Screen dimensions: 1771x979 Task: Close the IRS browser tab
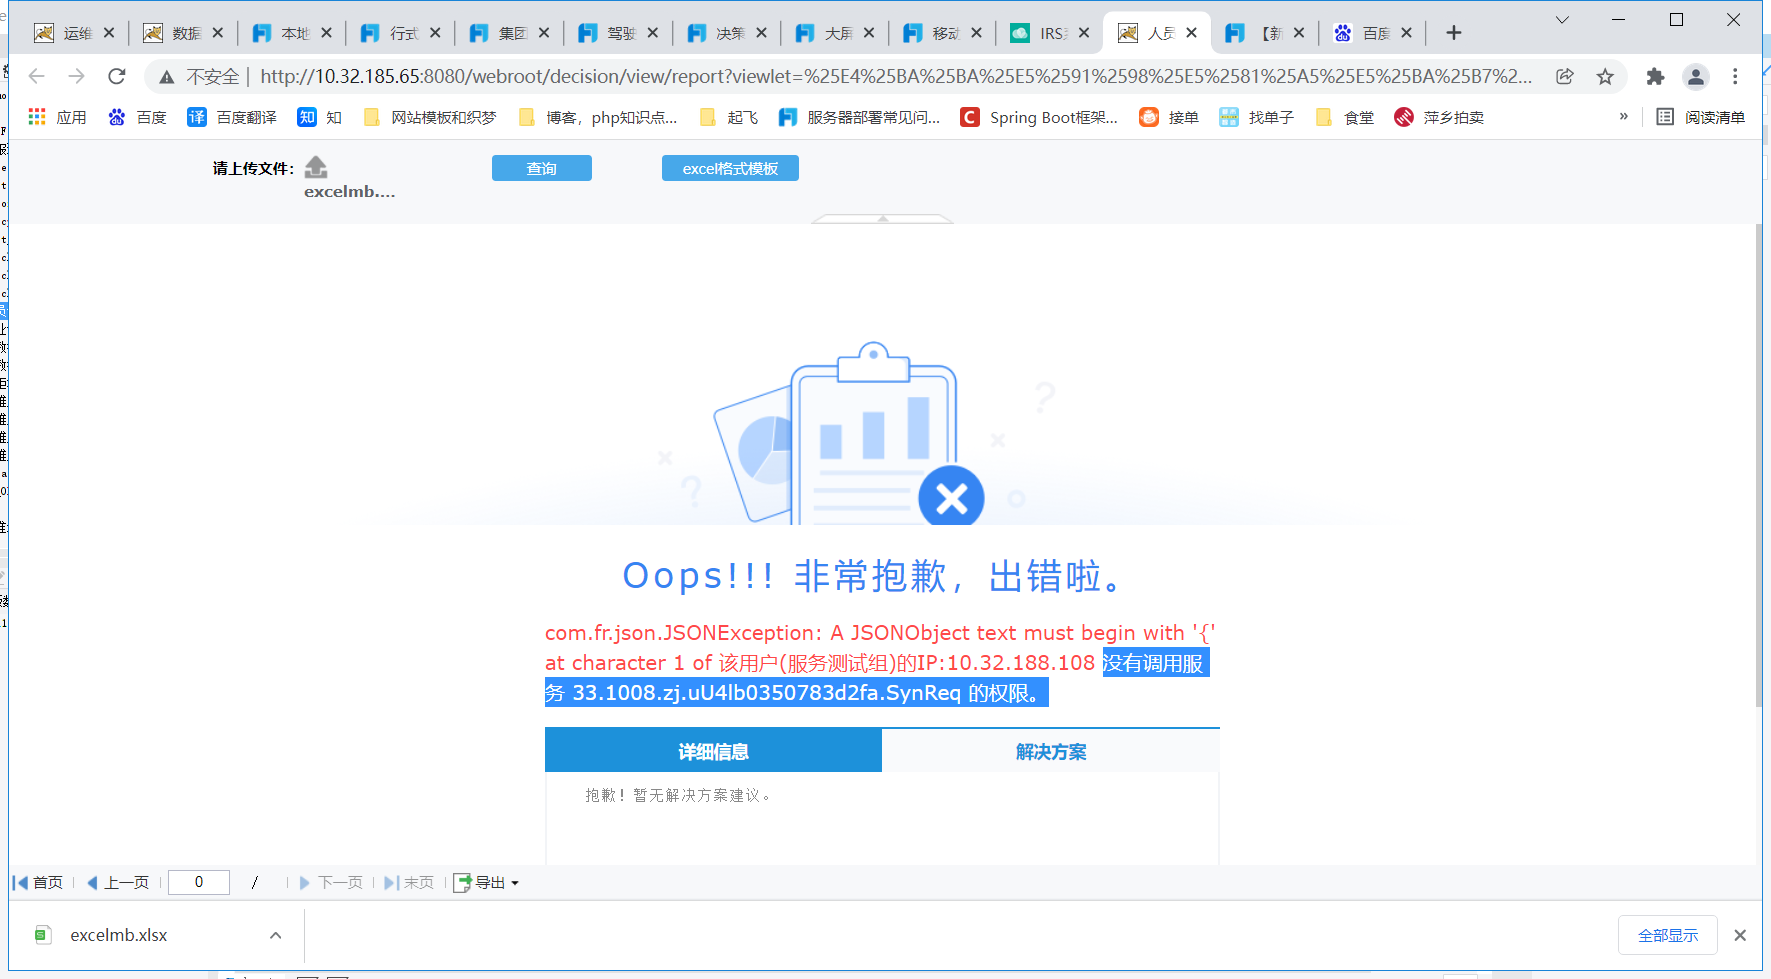(x=1084, y=33)
